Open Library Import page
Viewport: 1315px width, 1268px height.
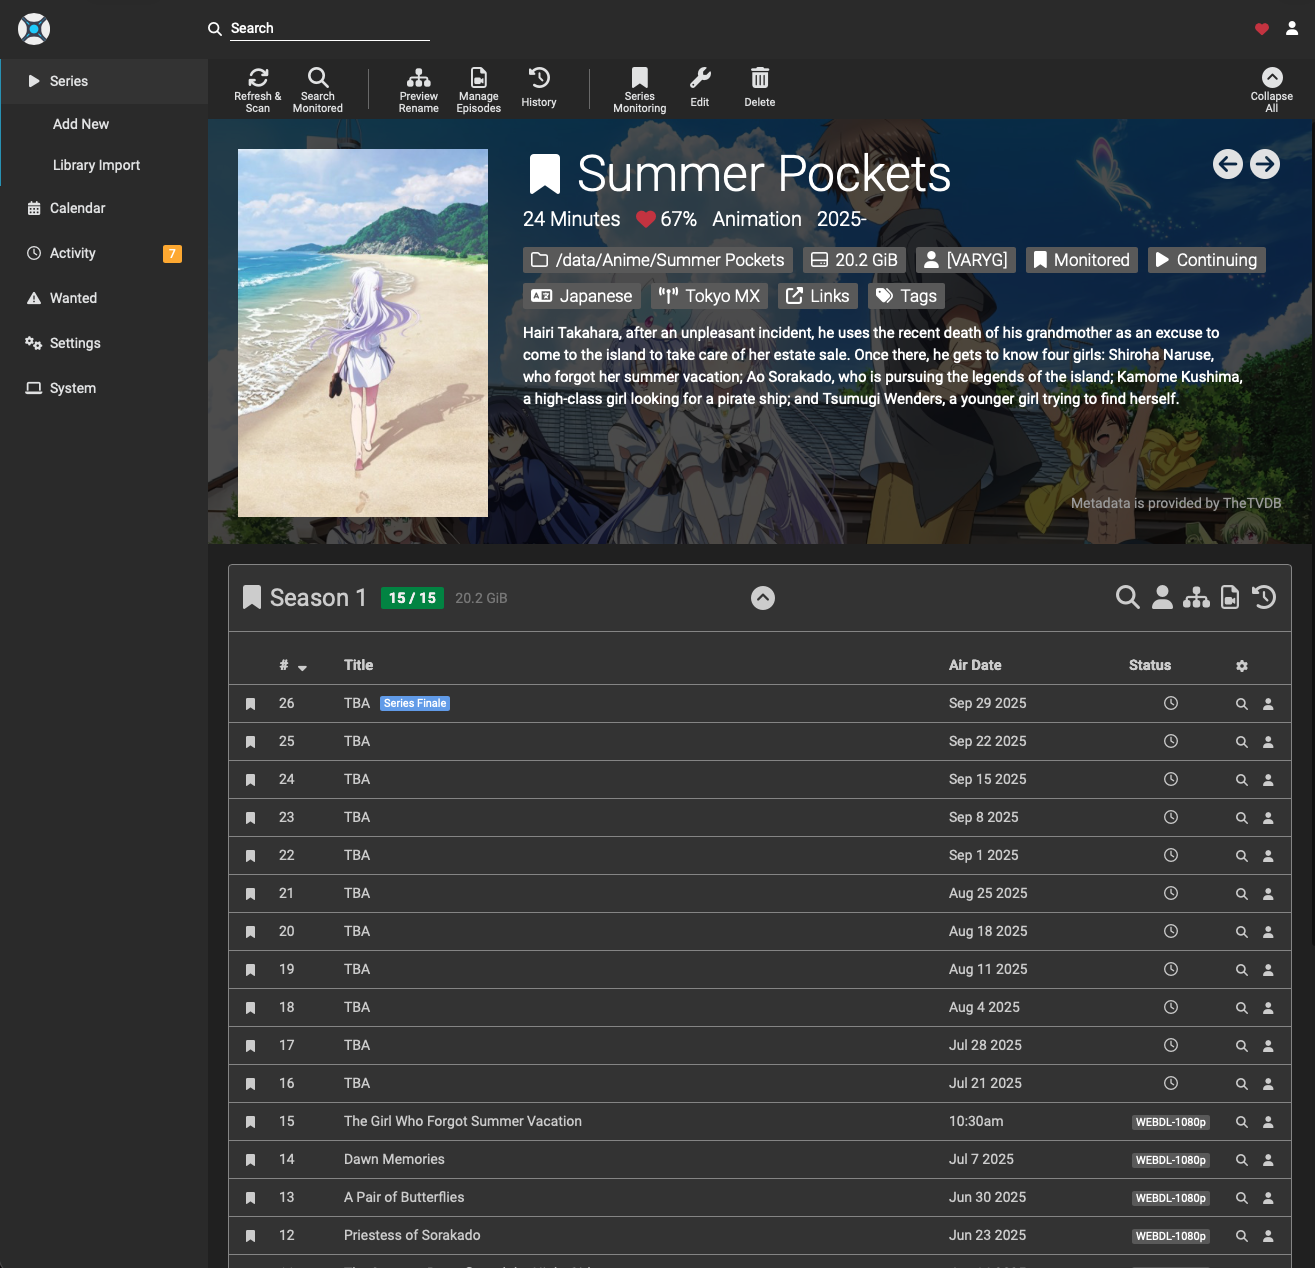click(104, 165)
